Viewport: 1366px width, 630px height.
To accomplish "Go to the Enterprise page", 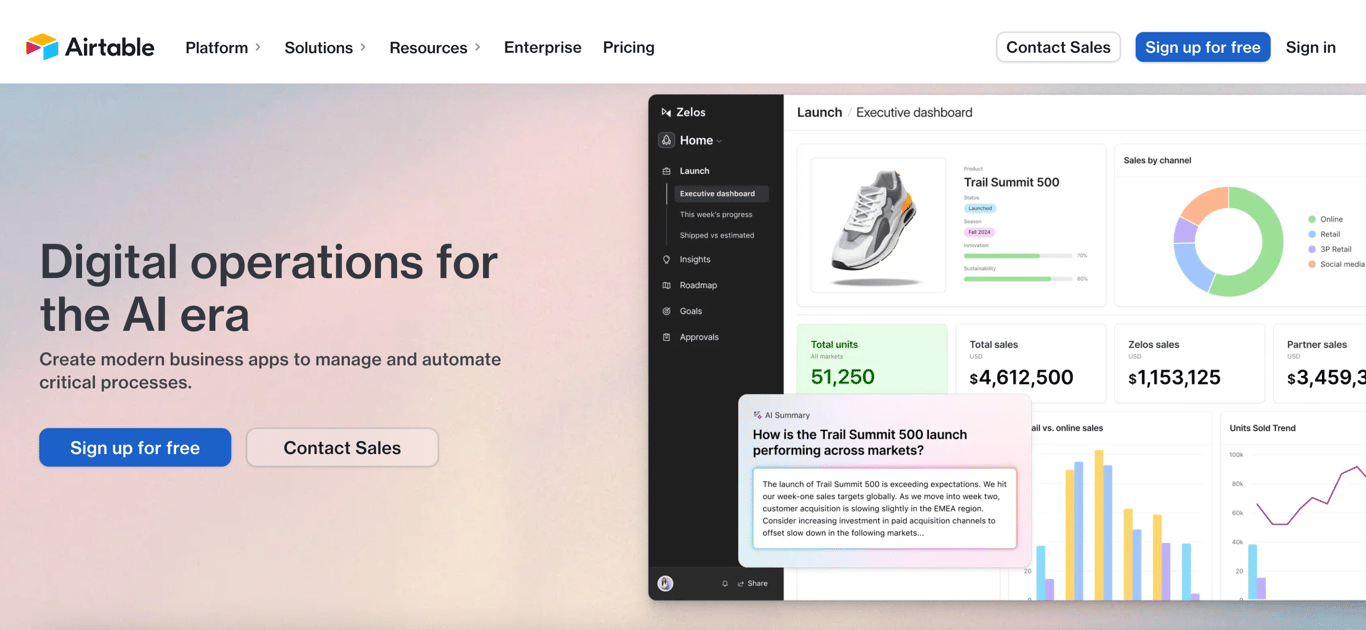I will 542,47.
